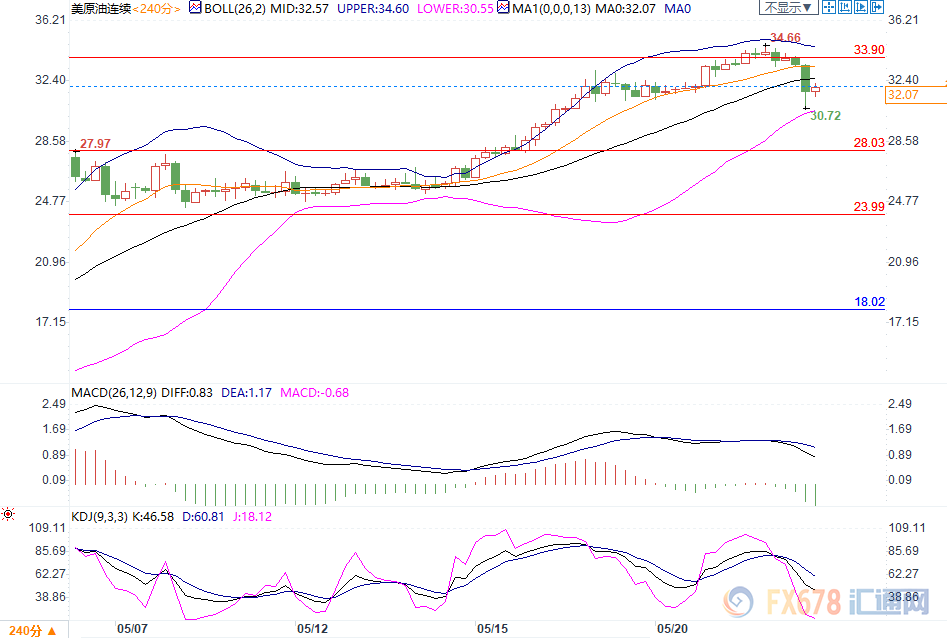Click the 05/07 date on the time axis
Screen dimensions: 947x638
coord(132,628)
